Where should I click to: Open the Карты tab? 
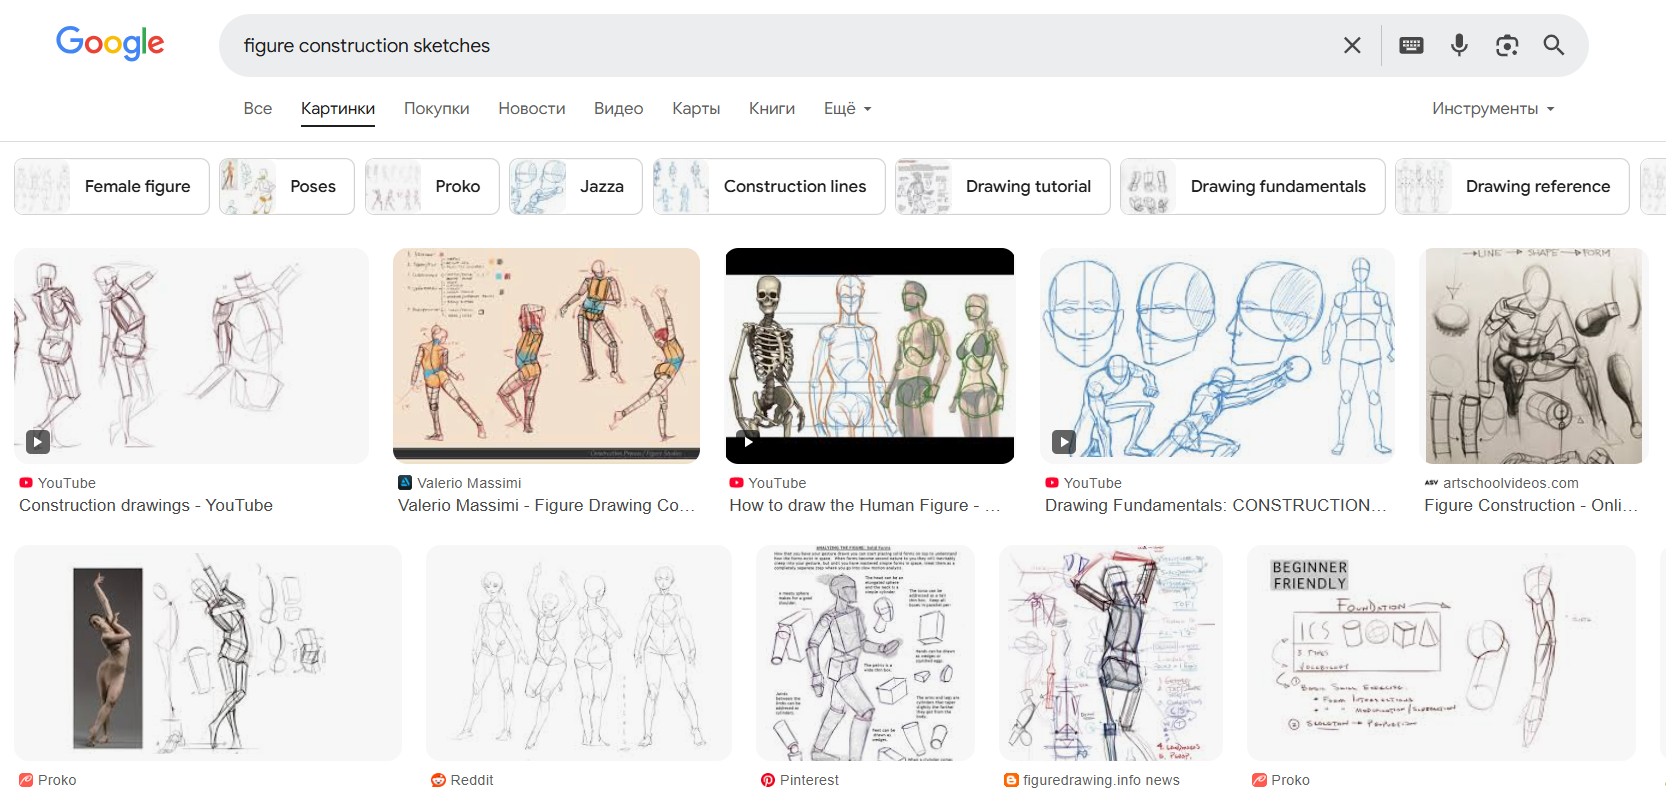click(x=696, y=108)
